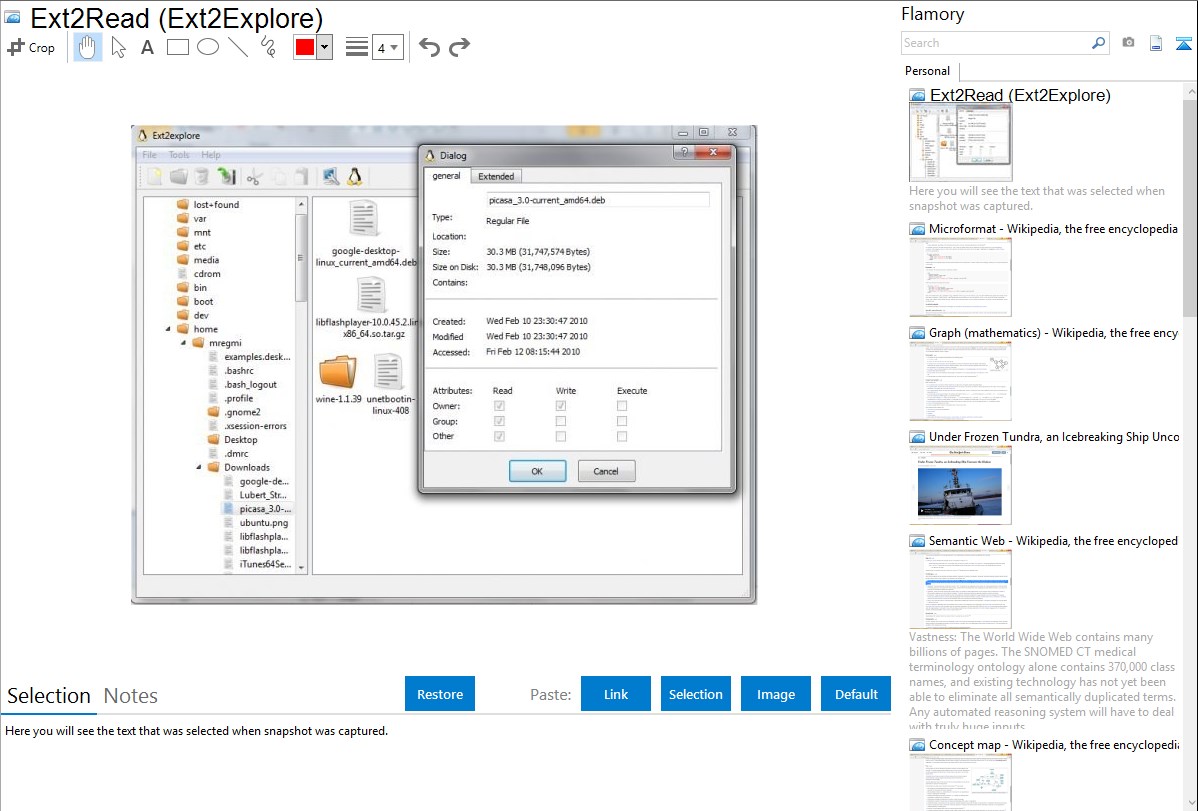Select the freehand scribble tool
This screenshot has width=1198, height=811.
(267, 47)
